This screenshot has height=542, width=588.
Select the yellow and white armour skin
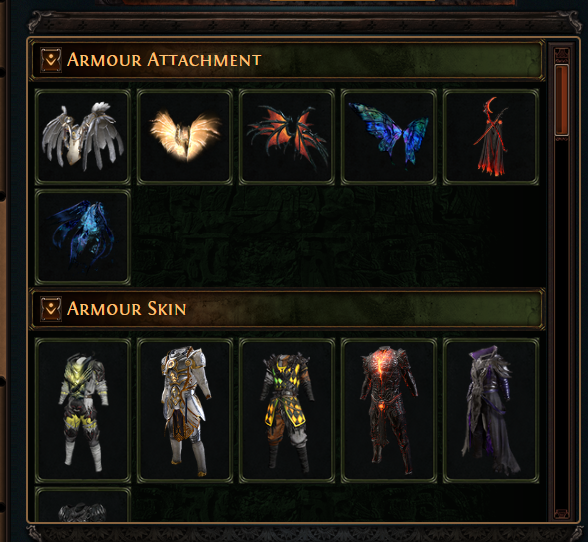(x=82, y=410)
